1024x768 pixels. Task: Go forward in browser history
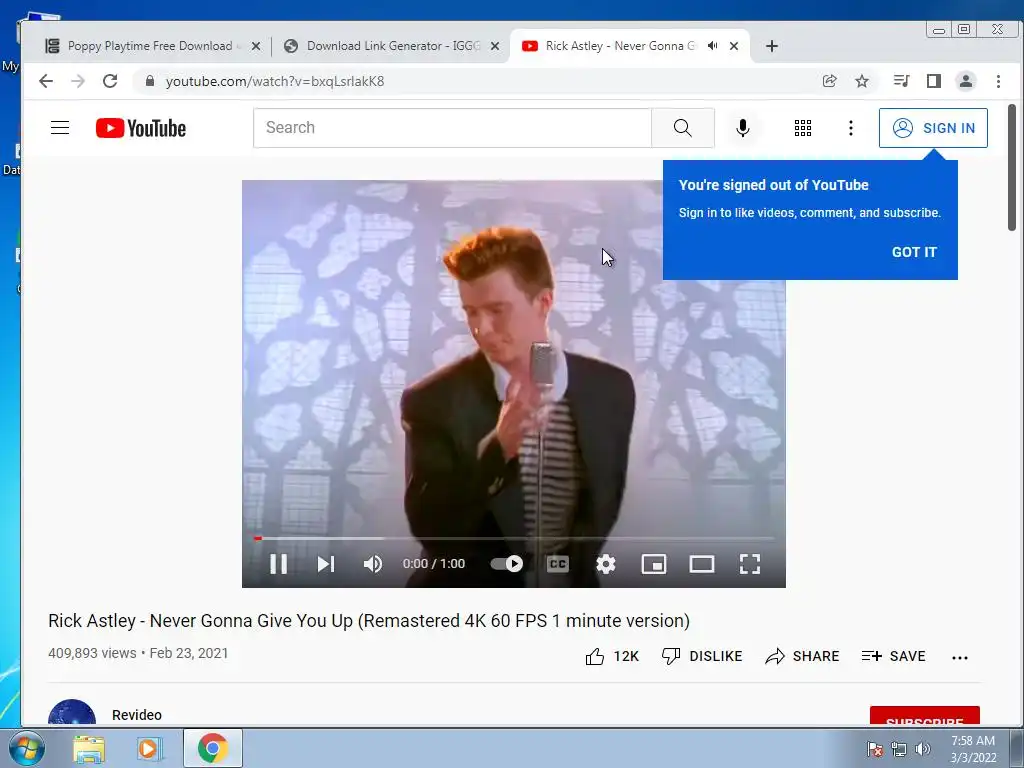coord(78,81)
